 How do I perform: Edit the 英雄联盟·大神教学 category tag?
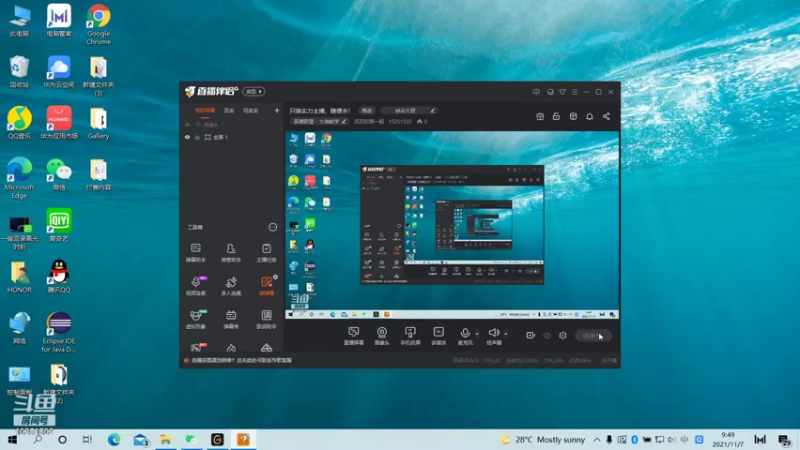[x=319, y=121]
